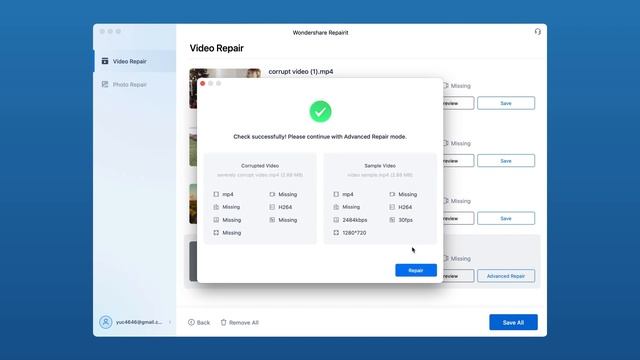This screenshot has height=360, width=640.
Task: Click the Sample Video 1280*720 resolution icon
Action: click(336, 233)
